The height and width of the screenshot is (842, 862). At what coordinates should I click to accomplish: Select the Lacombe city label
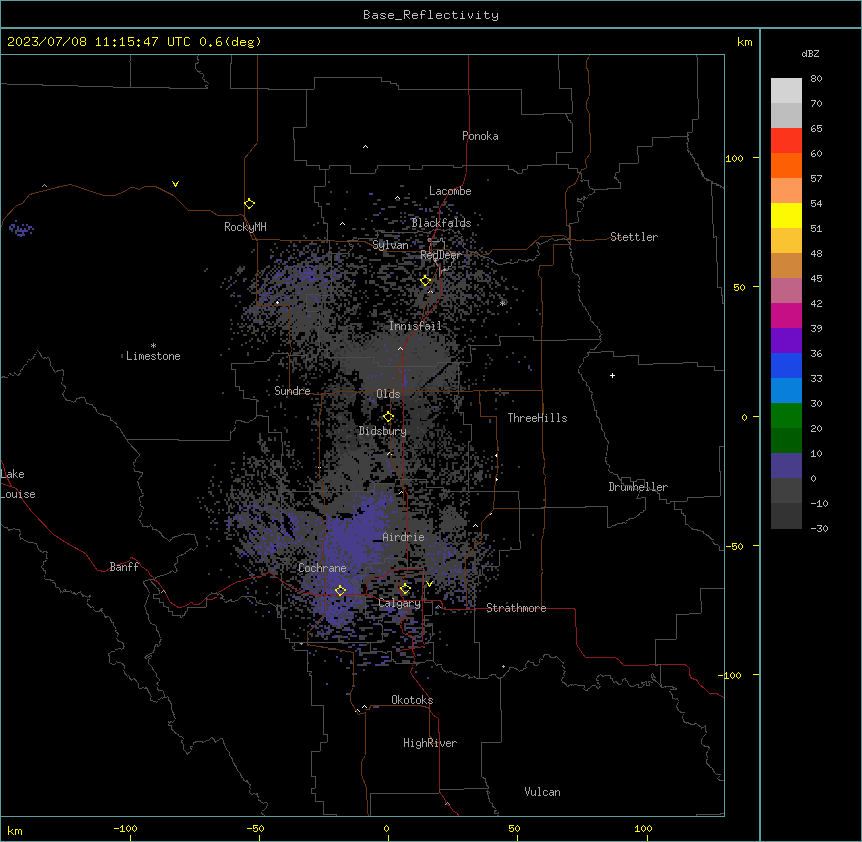450,191
